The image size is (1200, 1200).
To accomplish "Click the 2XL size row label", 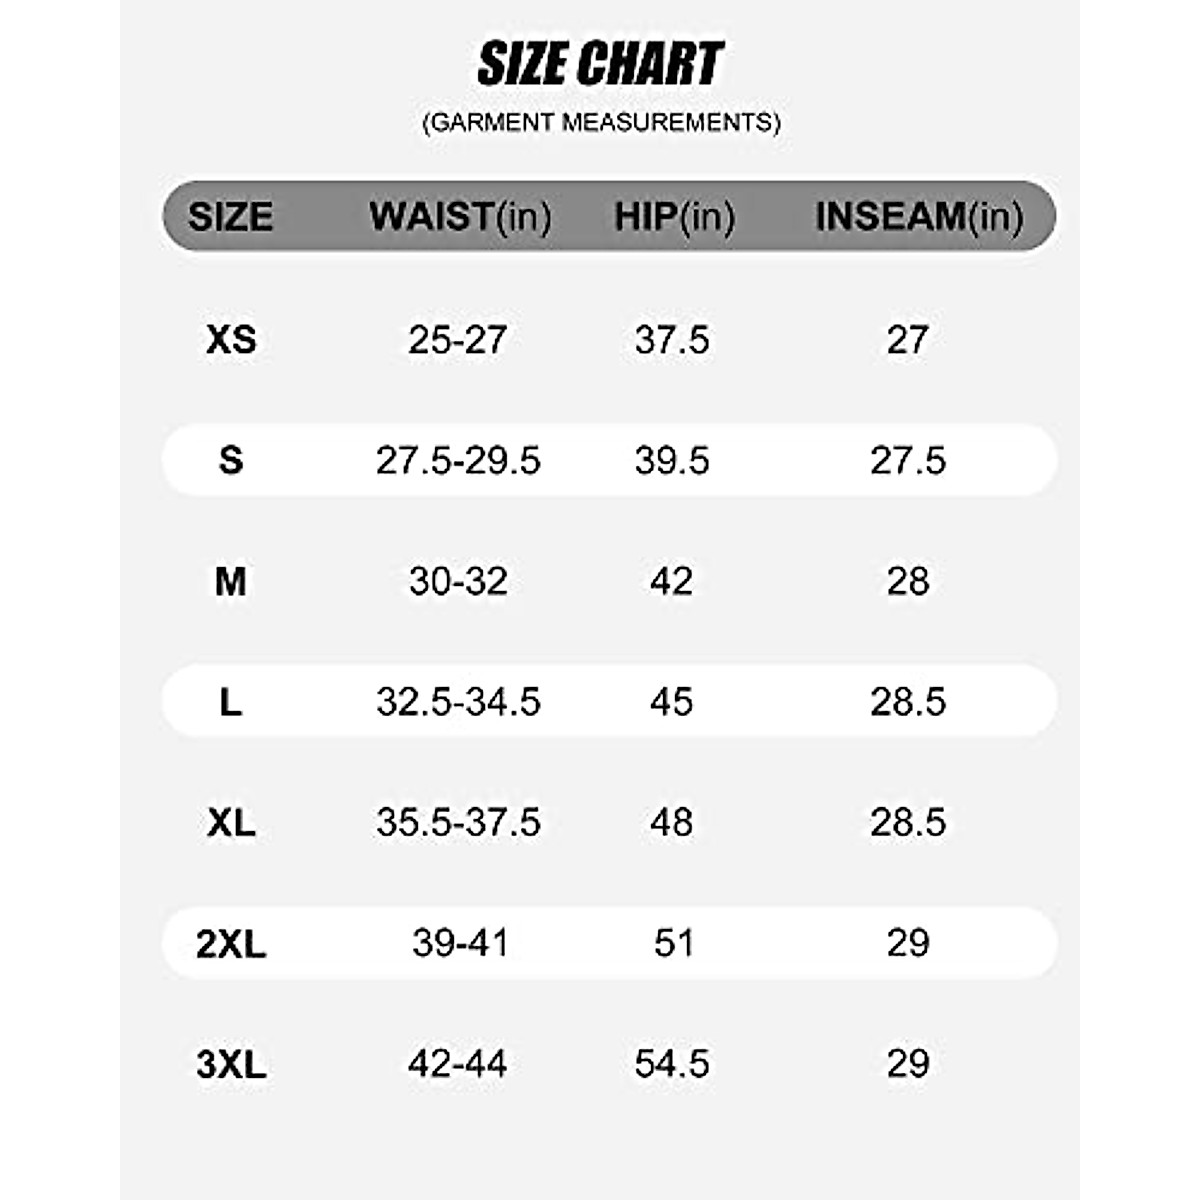I will click(231, 943).
